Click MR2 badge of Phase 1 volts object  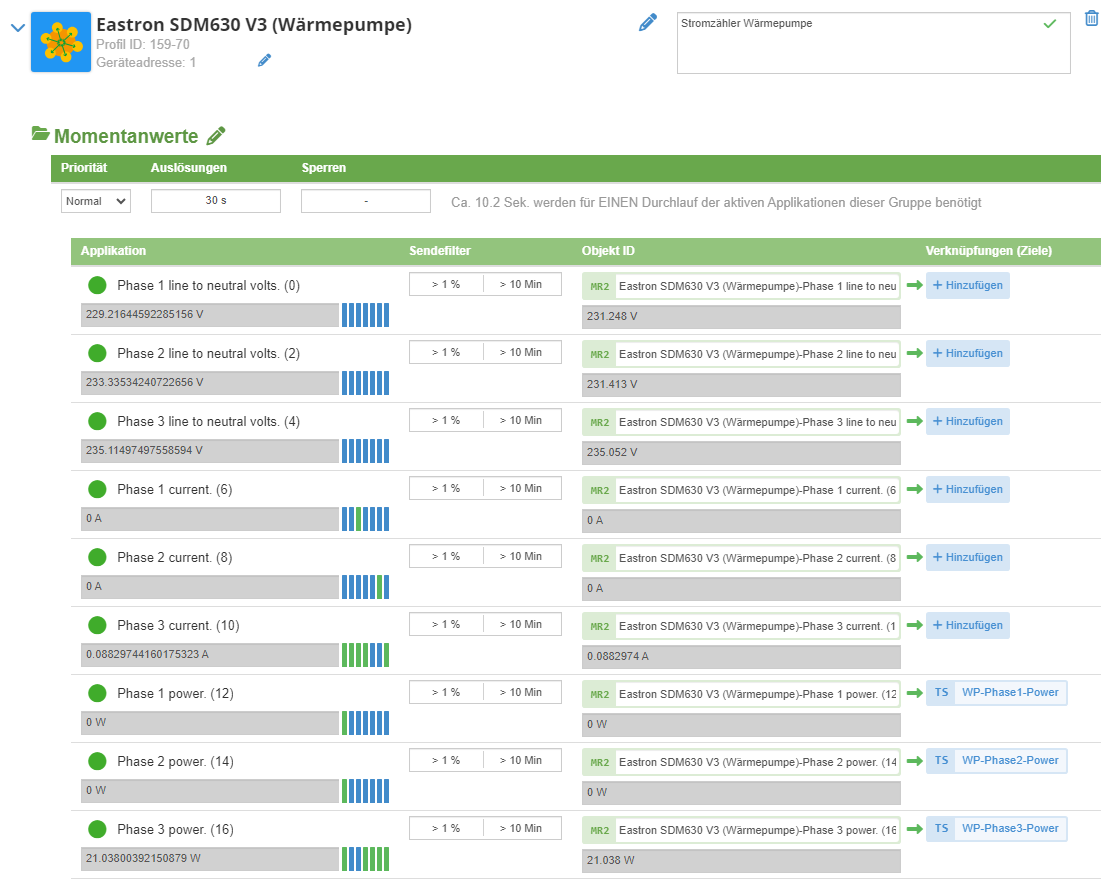point(600,286)
